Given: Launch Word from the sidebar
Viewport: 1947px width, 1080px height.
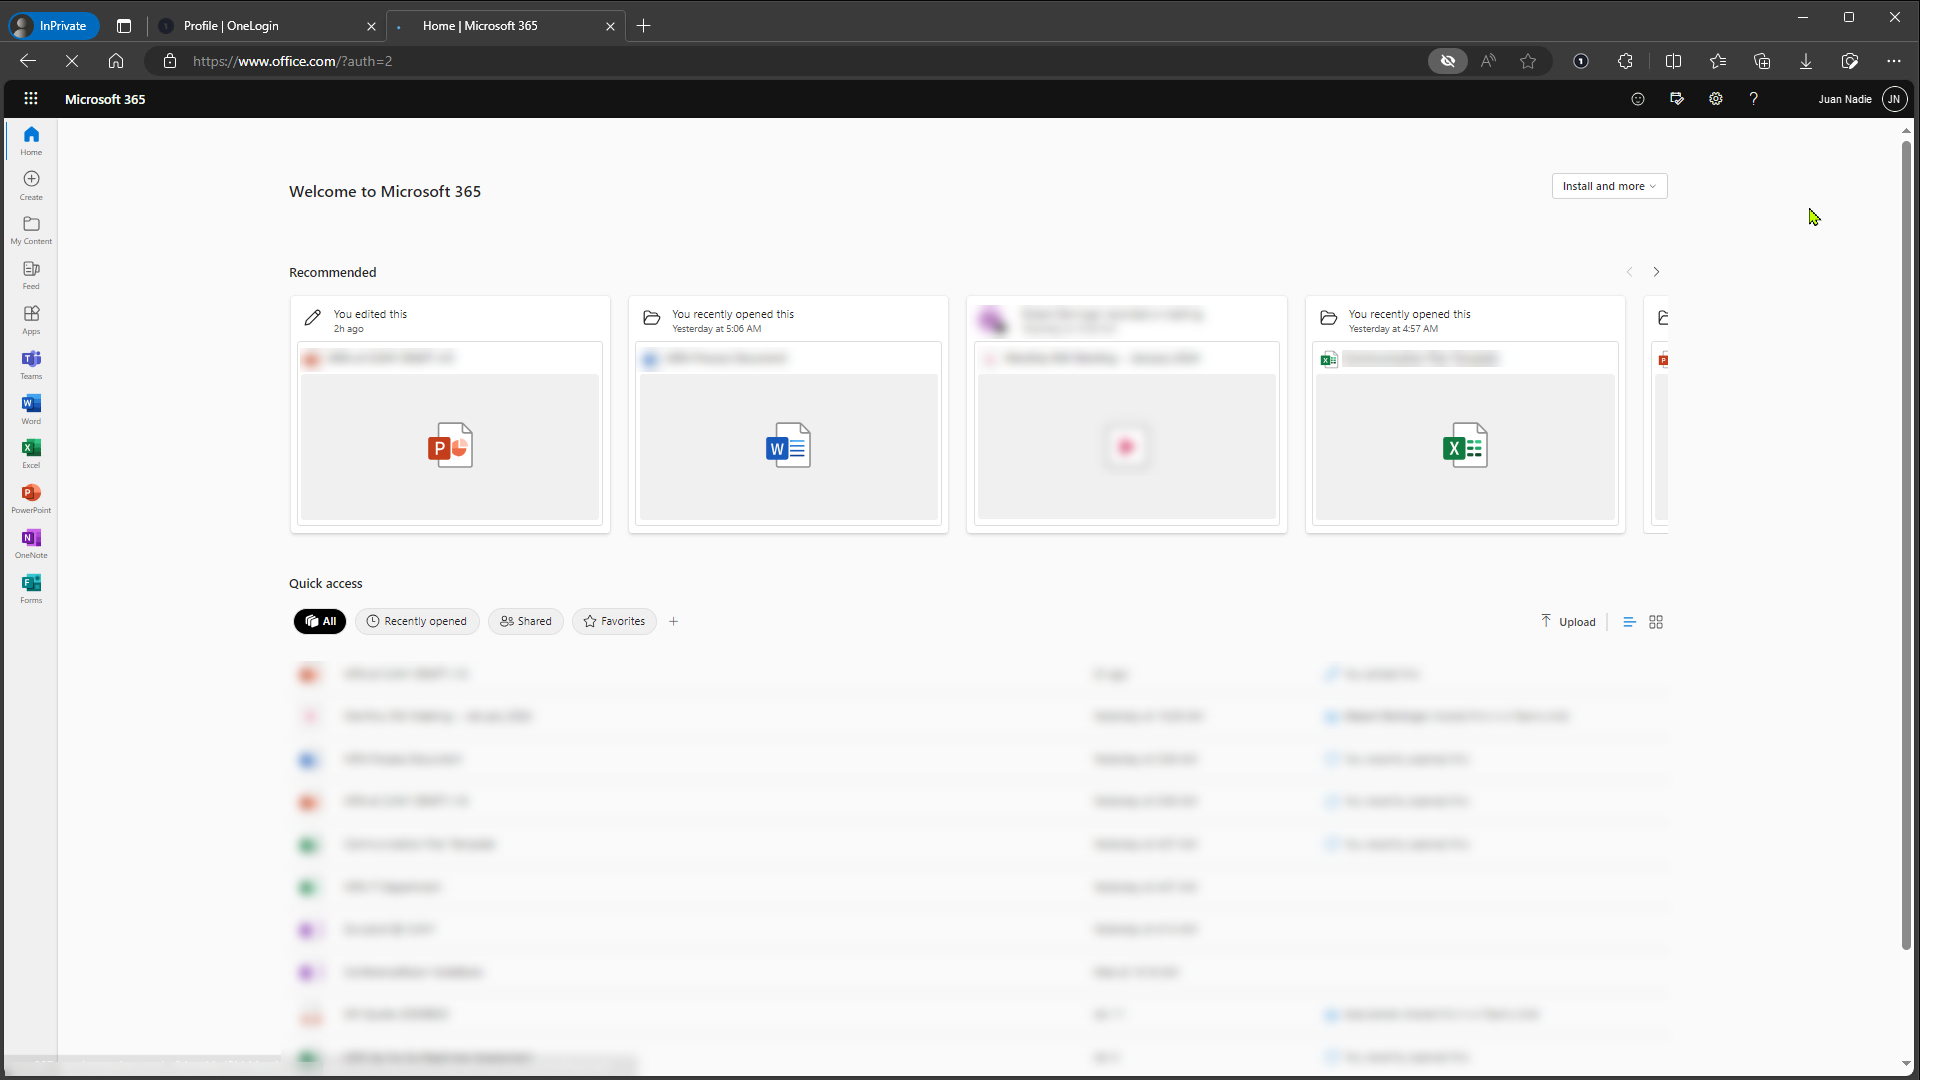Looking at the screenshot, I should coord(31,408).
